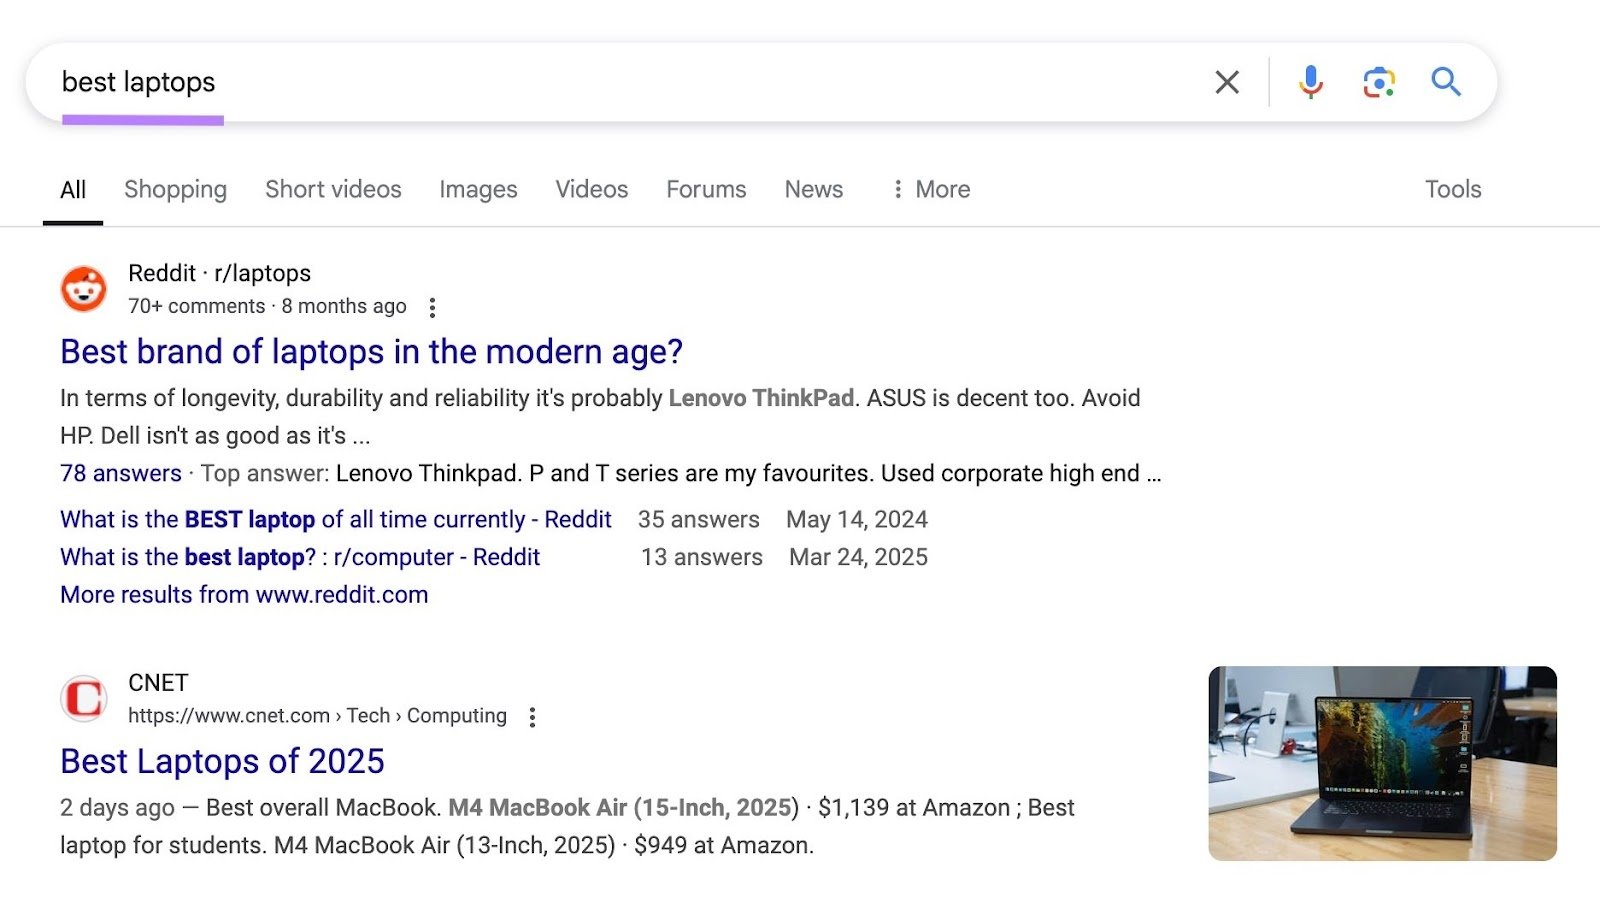Select the Forums search filter
This screenshot has height=903, width=1600.
tap(705, 189)
